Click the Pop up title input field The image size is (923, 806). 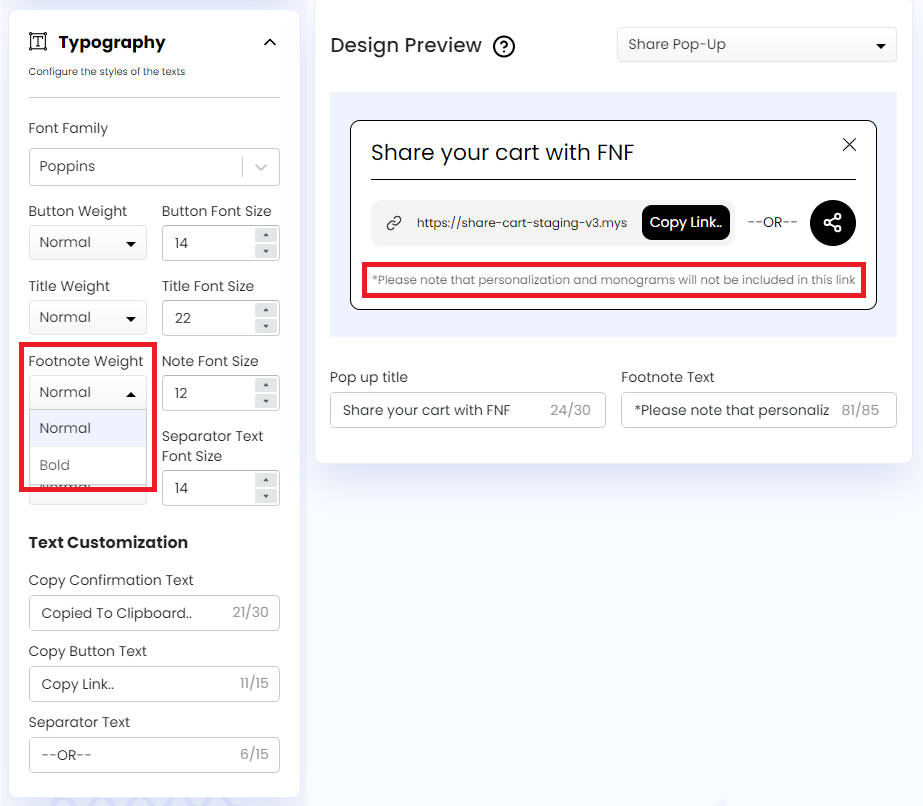pos(440,410)
